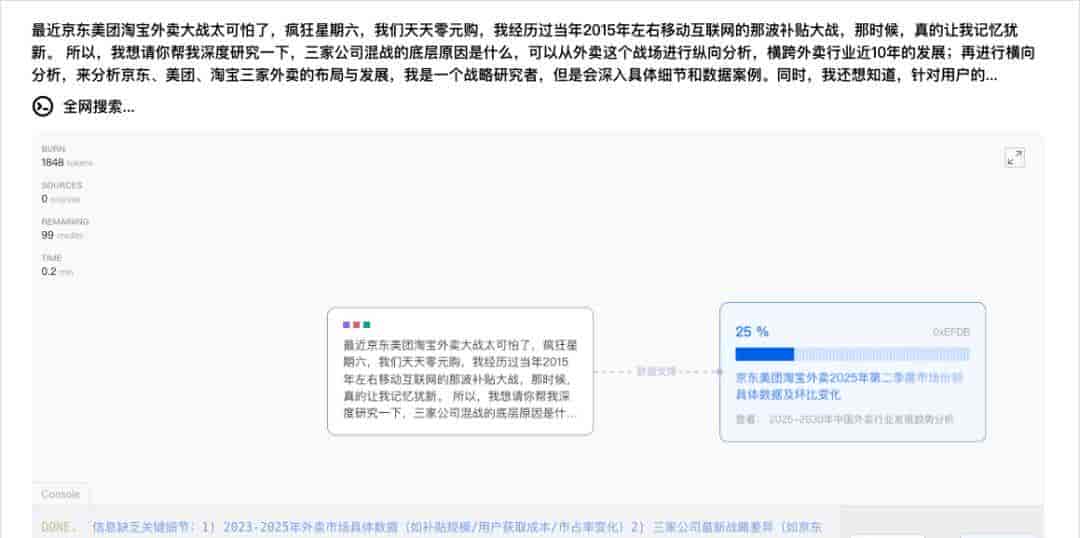This screenshot has height=538, width=1080.
Task: Click the TIME 0.2 min stat
Action: click(57, 266)
